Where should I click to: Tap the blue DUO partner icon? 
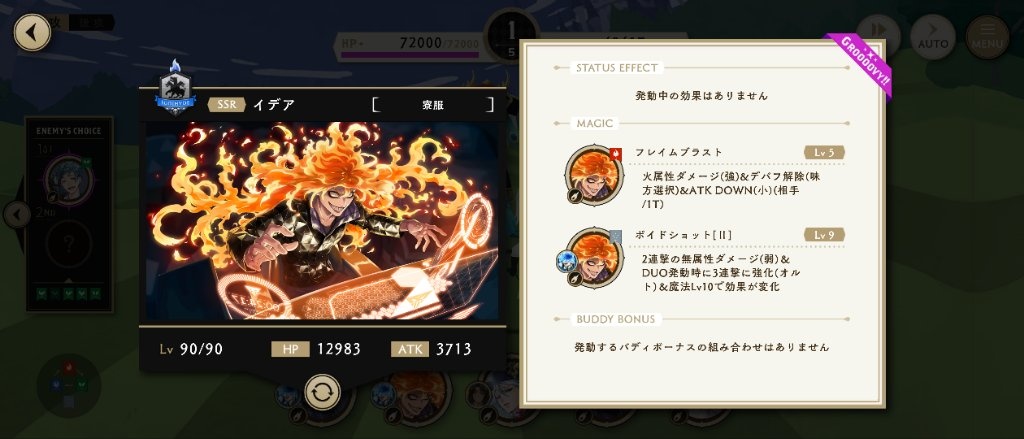[x=565, y=261]
